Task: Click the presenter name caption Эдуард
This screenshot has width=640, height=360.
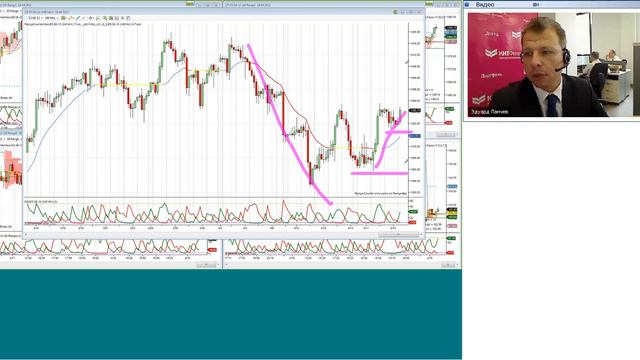Action: [489, 112]
